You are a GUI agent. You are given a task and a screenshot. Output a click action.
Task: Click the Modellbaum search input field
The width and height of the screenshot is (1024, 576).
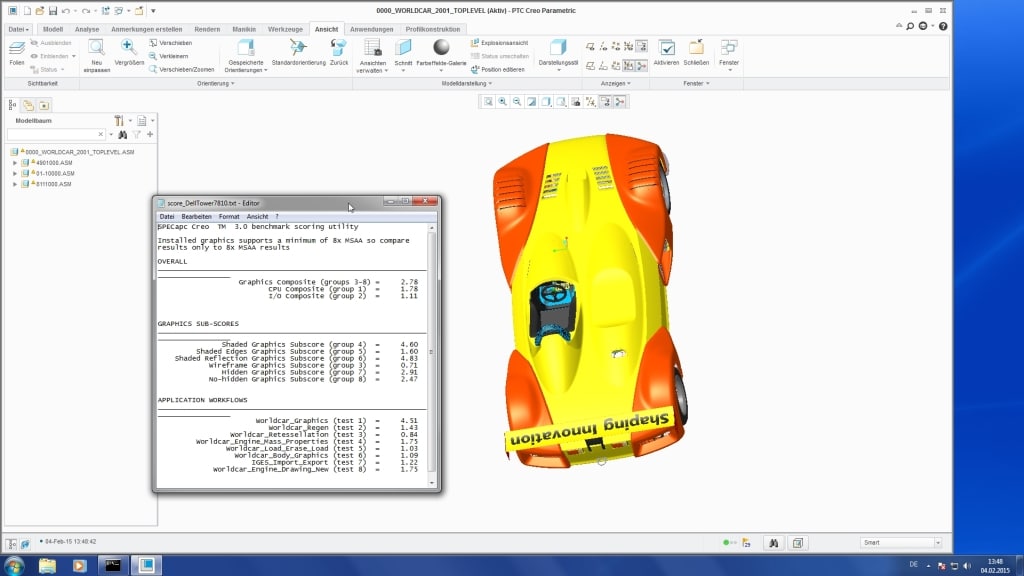[56, 135]
